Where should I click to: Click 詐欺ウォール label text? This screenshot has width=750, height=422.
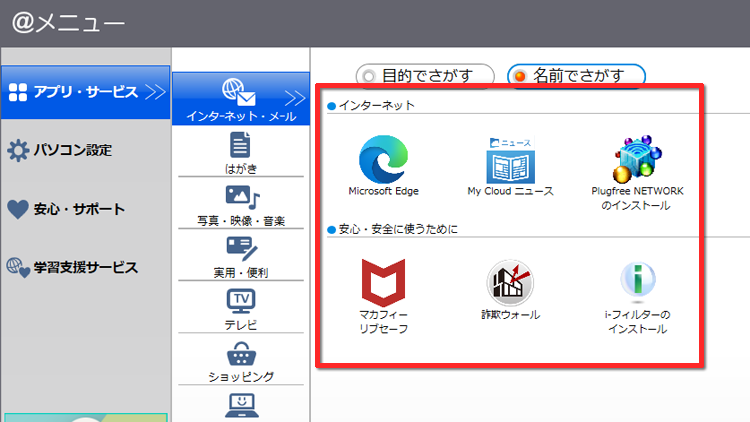(x=510, y=314)
